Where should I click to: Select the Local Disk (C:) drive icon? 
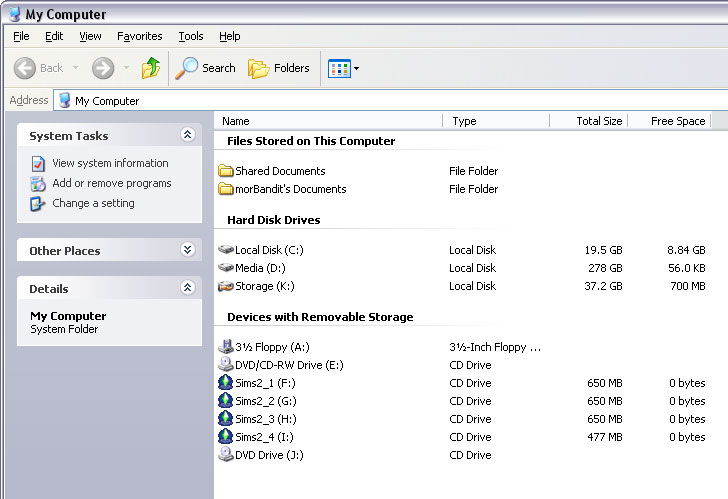(x=225, y=250)
